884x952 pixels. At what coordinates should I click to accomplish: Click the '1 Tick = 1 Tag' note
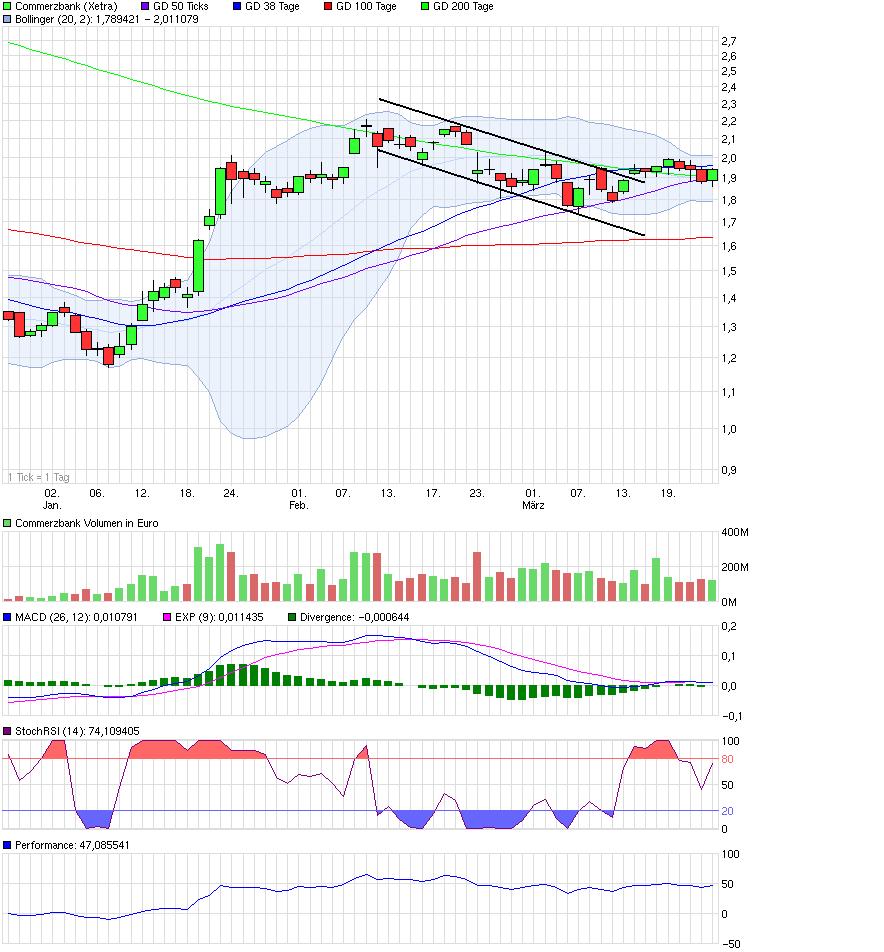39,477
